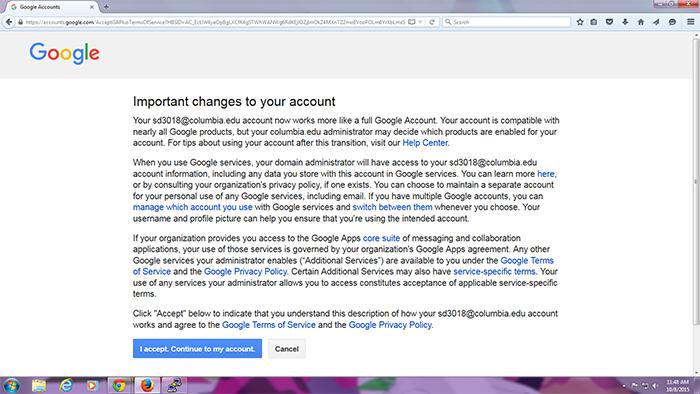700x394 pixels.
Task: Switch to Firefox in the taskbar
Action: pos(147,385)
